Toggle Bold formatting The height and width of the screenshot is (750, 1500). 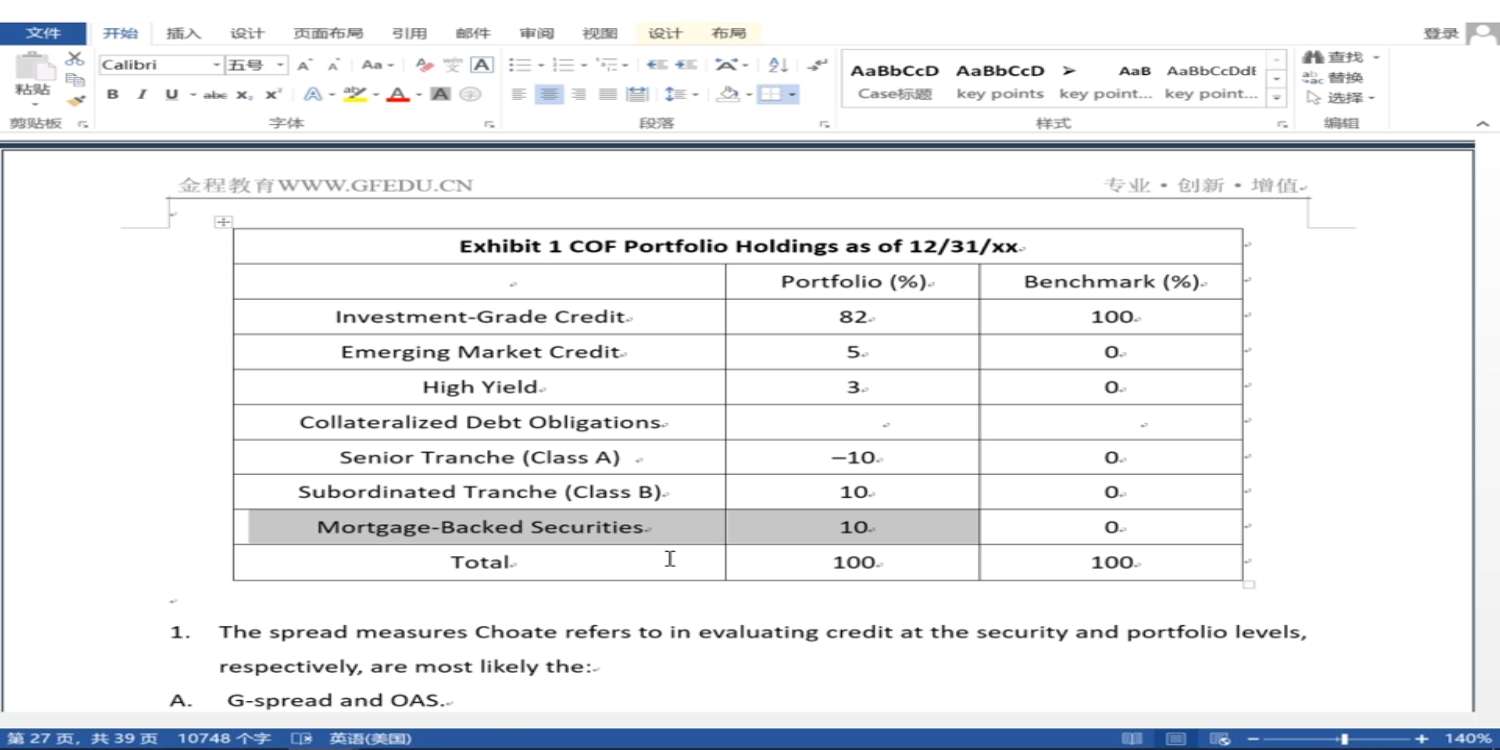click(x=113, y=94)
